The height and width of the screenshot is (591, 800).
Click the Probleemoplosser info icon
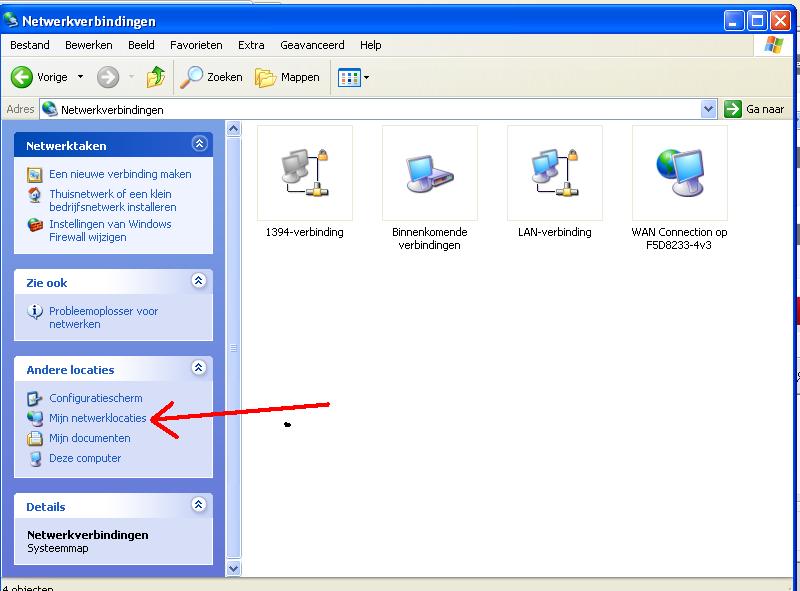coord(35,311)
